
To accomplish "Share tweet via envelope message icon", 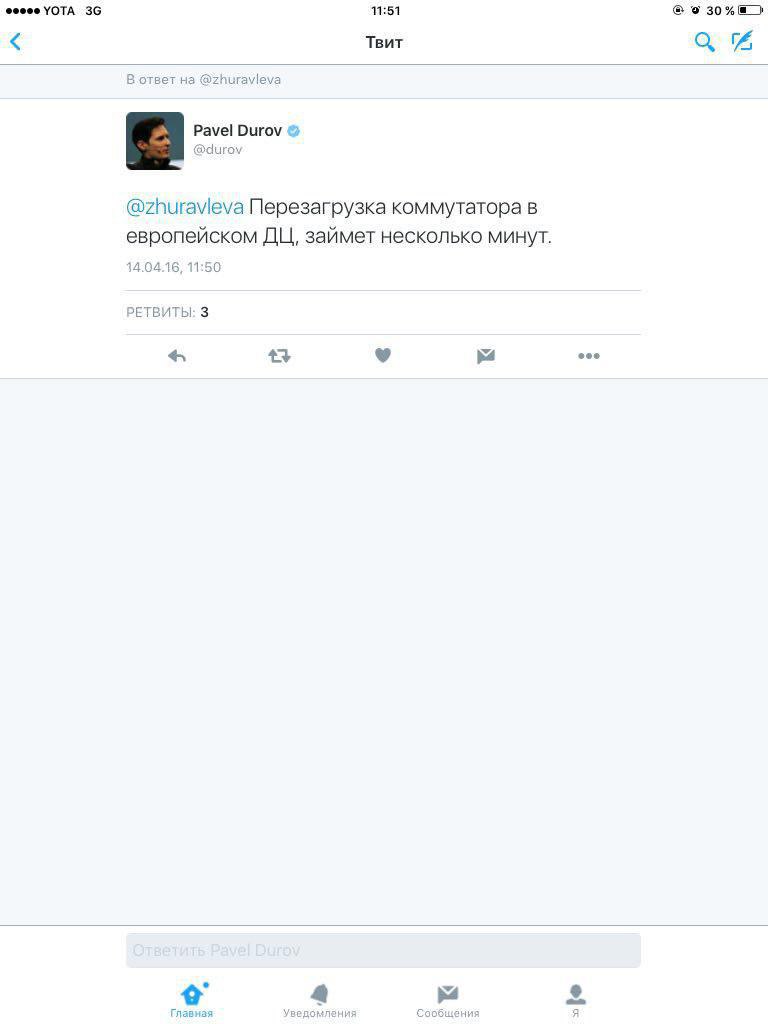I will (485, 356).
